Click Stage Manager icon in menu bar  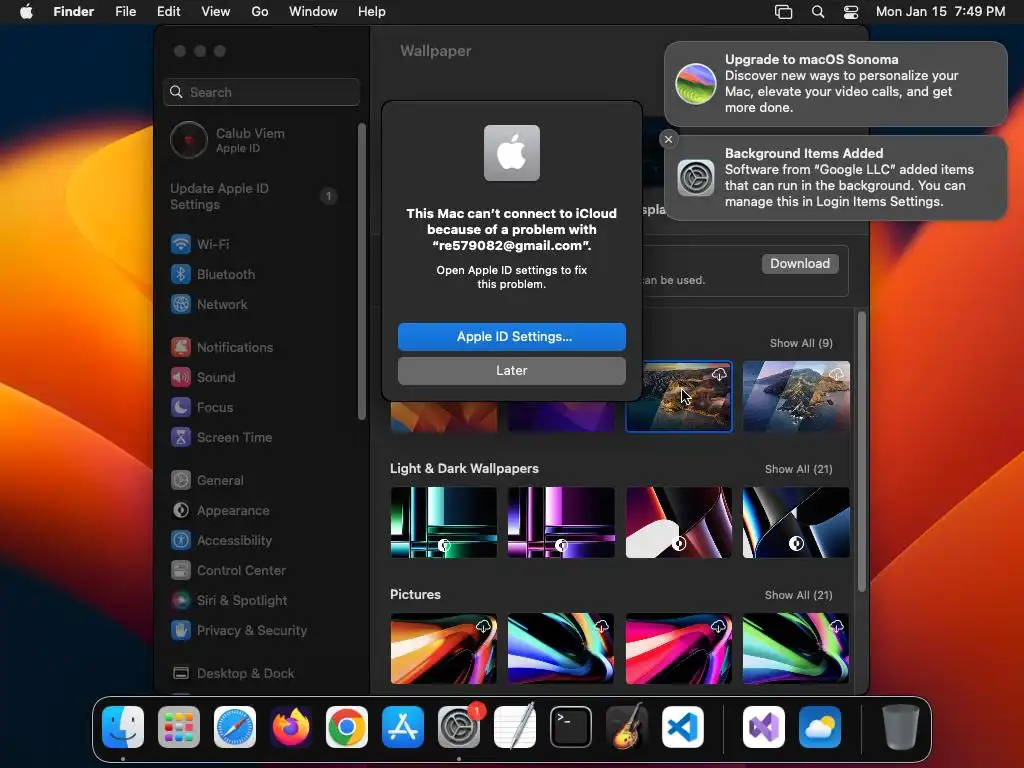tap(783, 12)
